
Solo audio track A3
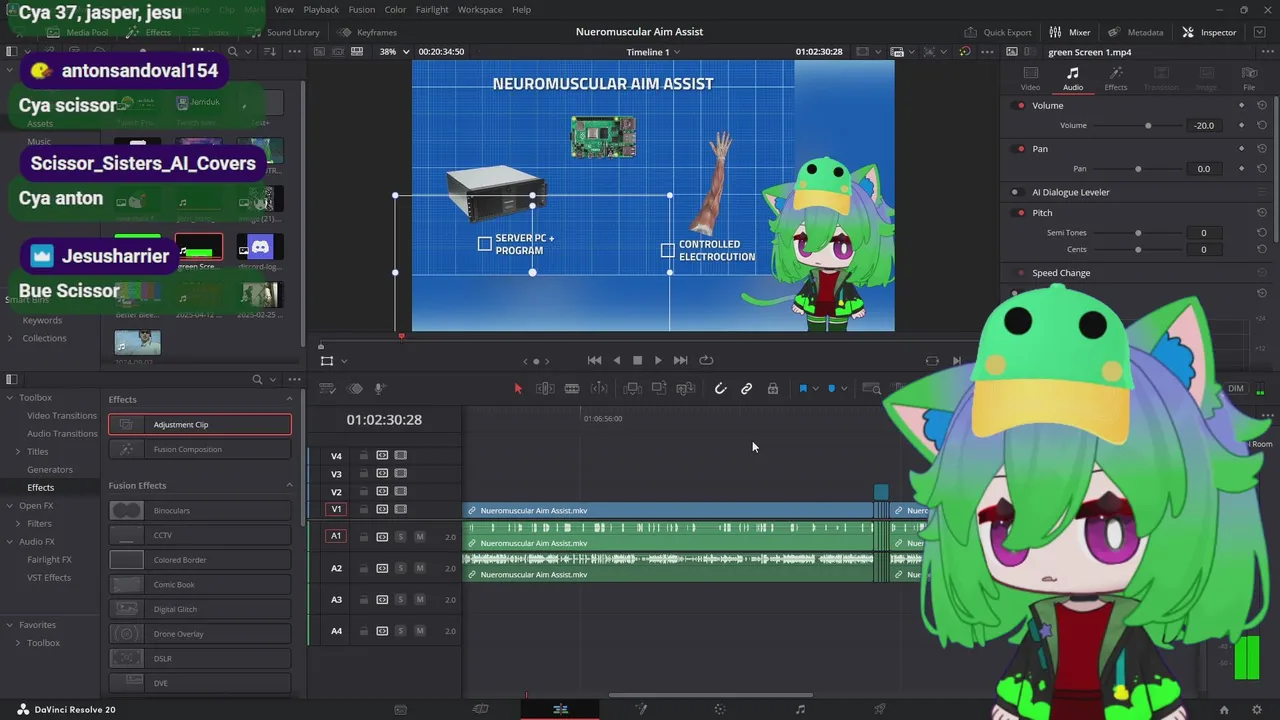click(401, 600)
